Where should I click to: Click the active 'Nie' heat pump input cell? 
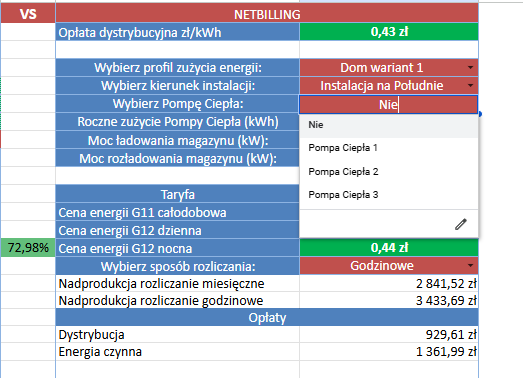point(389,104)
